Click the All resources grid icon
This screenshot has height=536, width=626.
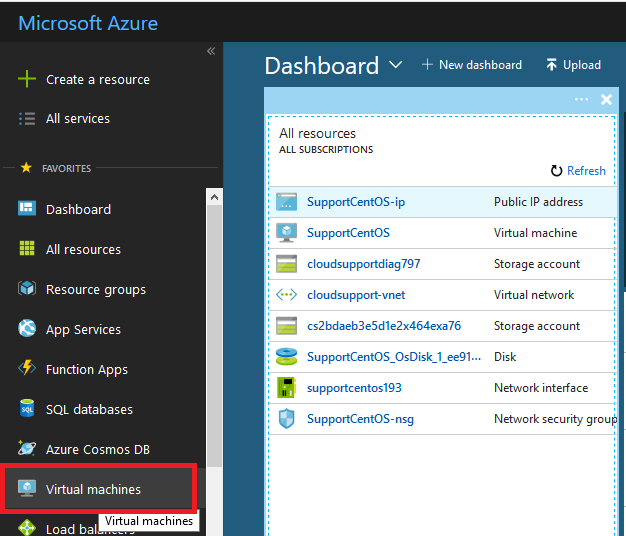pos(27,248)
